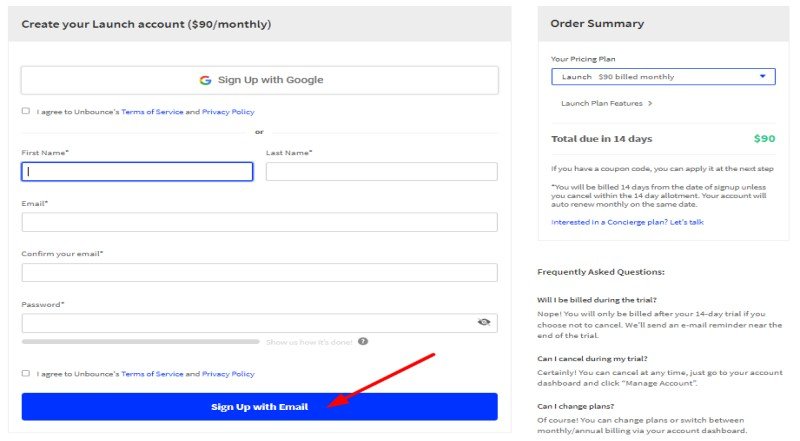Click the $90 total amount
This screenshot has height=441, width=800.
click(x=764, y=138)
